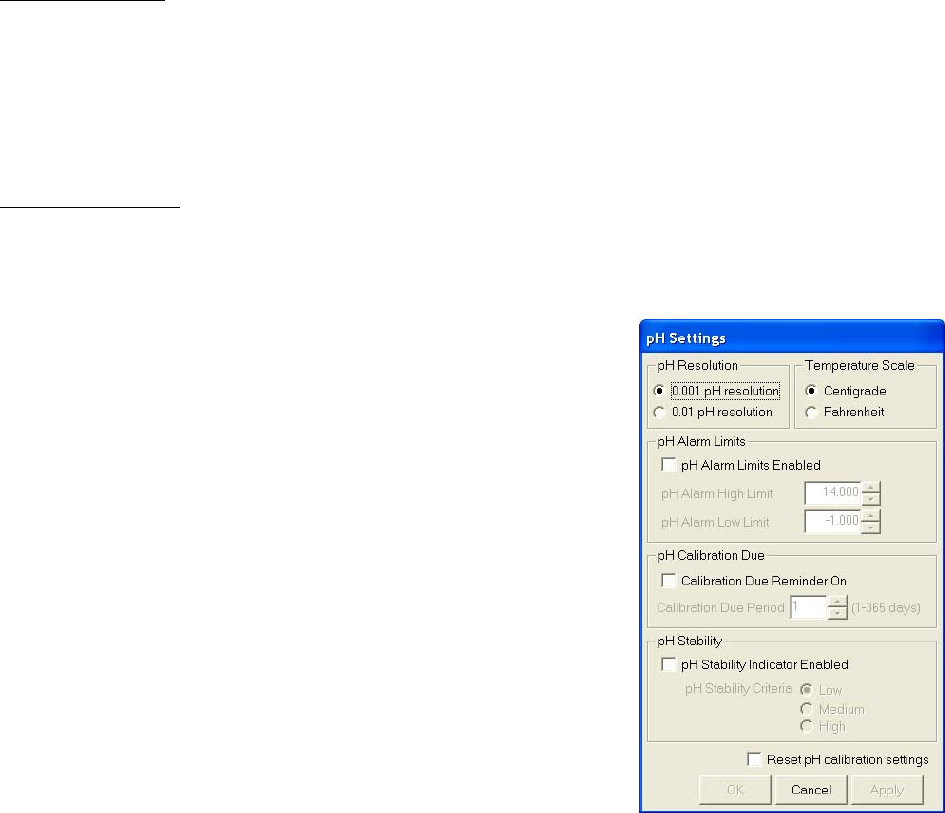Decrease pH Alarm Low Limit with down arrow
This screenshot has width=945, height=813.
coord(871,527)
